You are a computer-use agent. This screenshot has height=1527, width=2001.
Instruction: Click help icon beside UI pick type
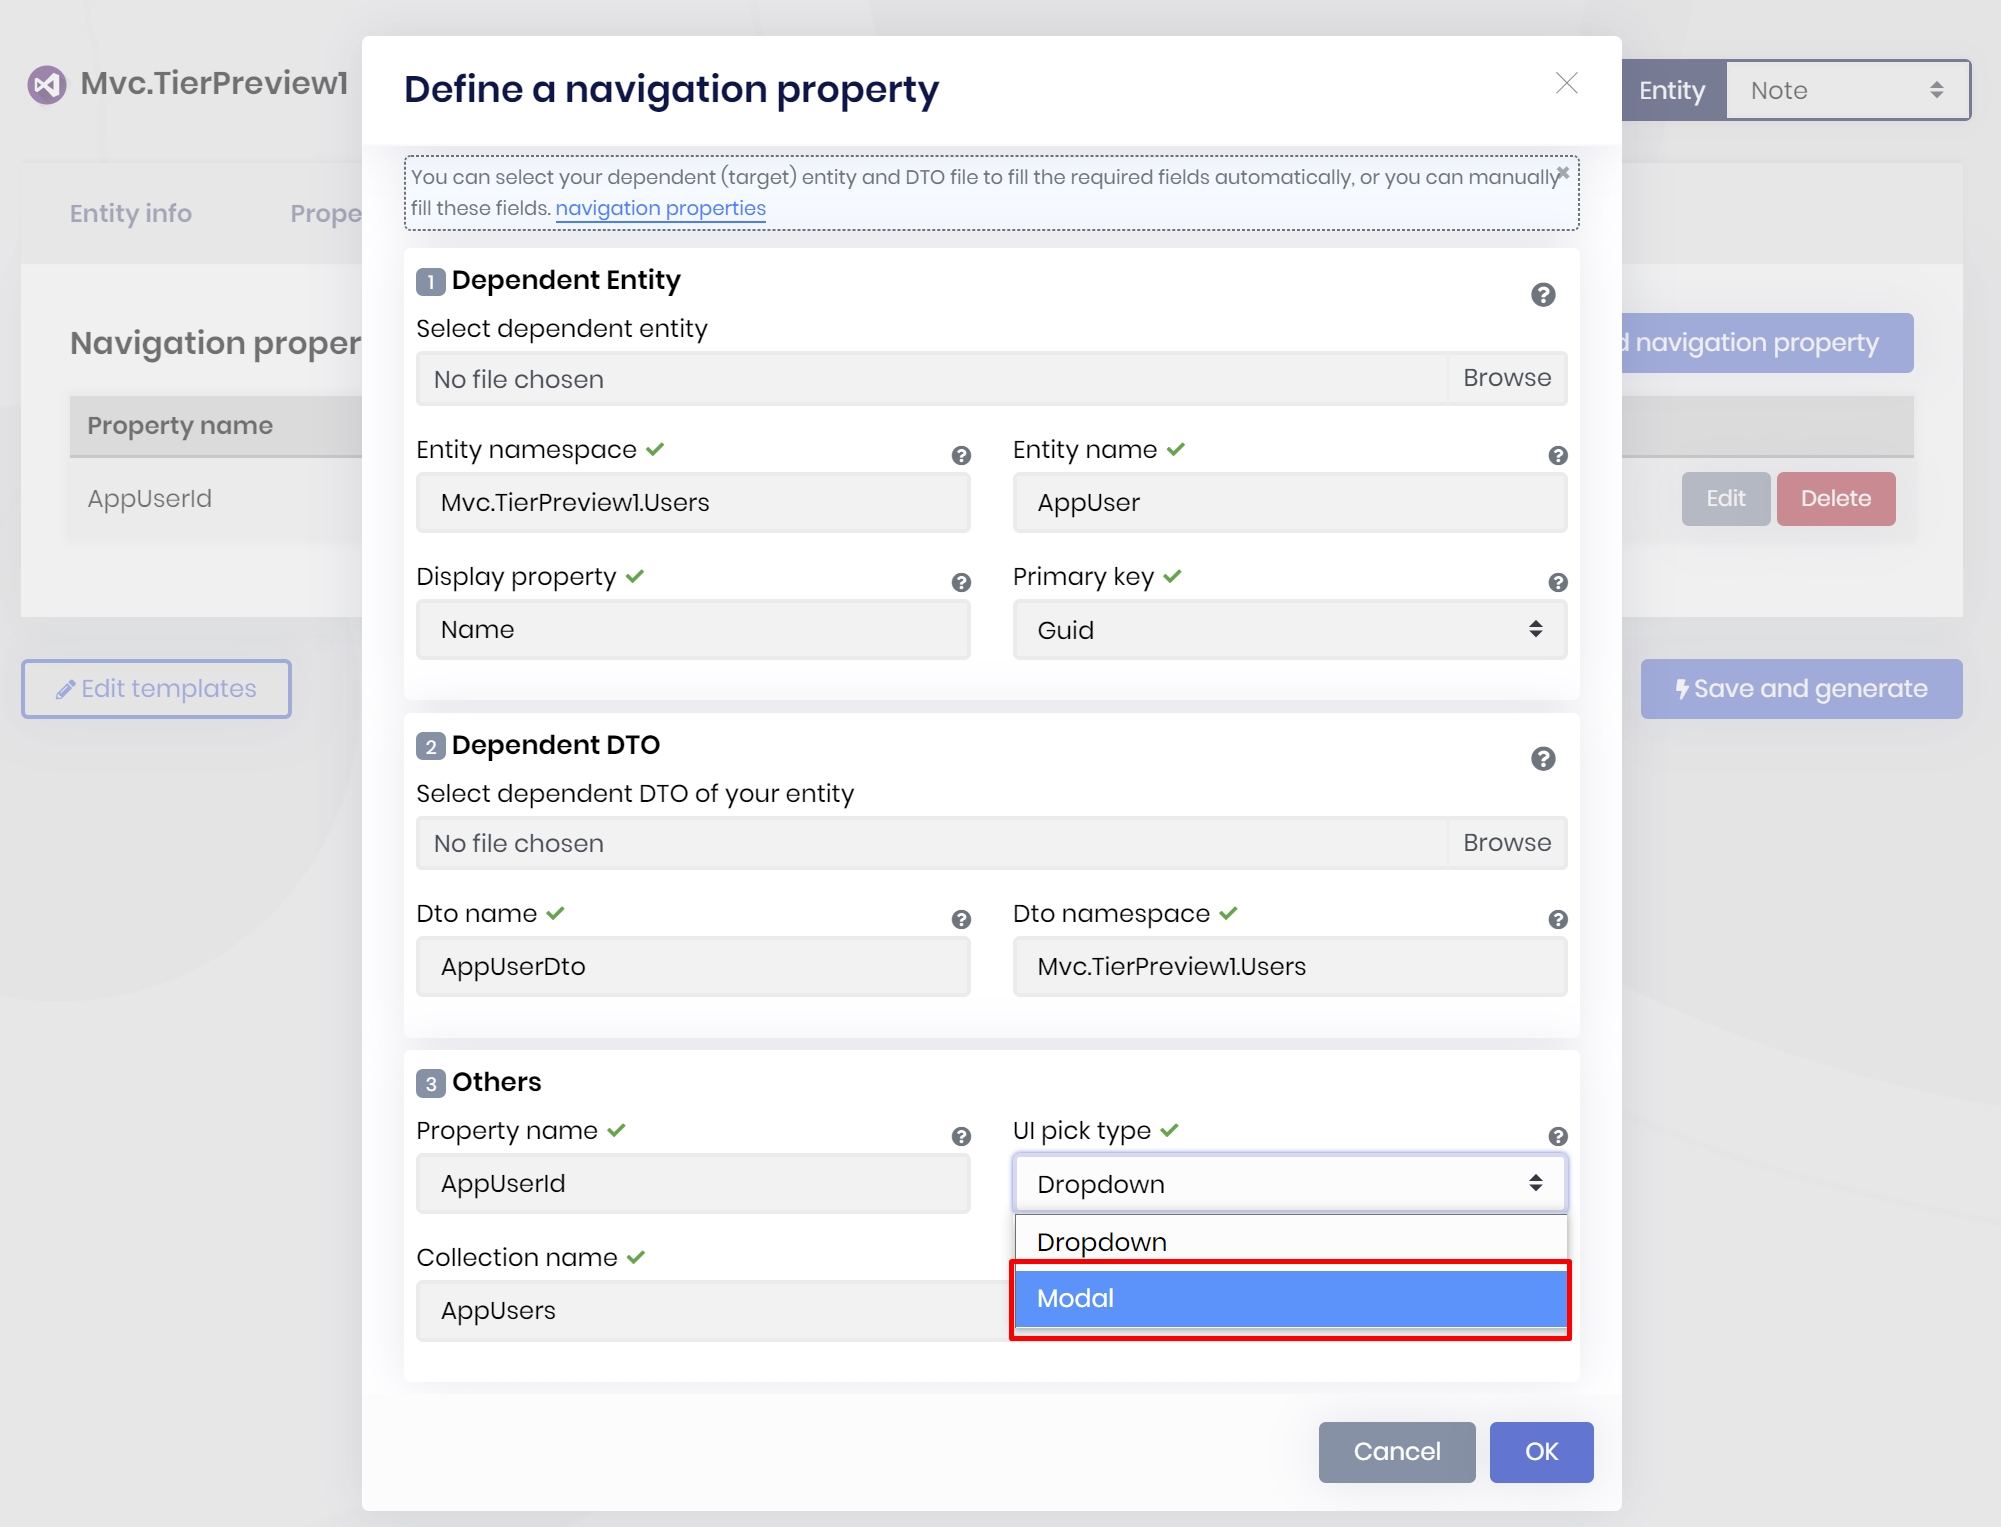1557,1137
